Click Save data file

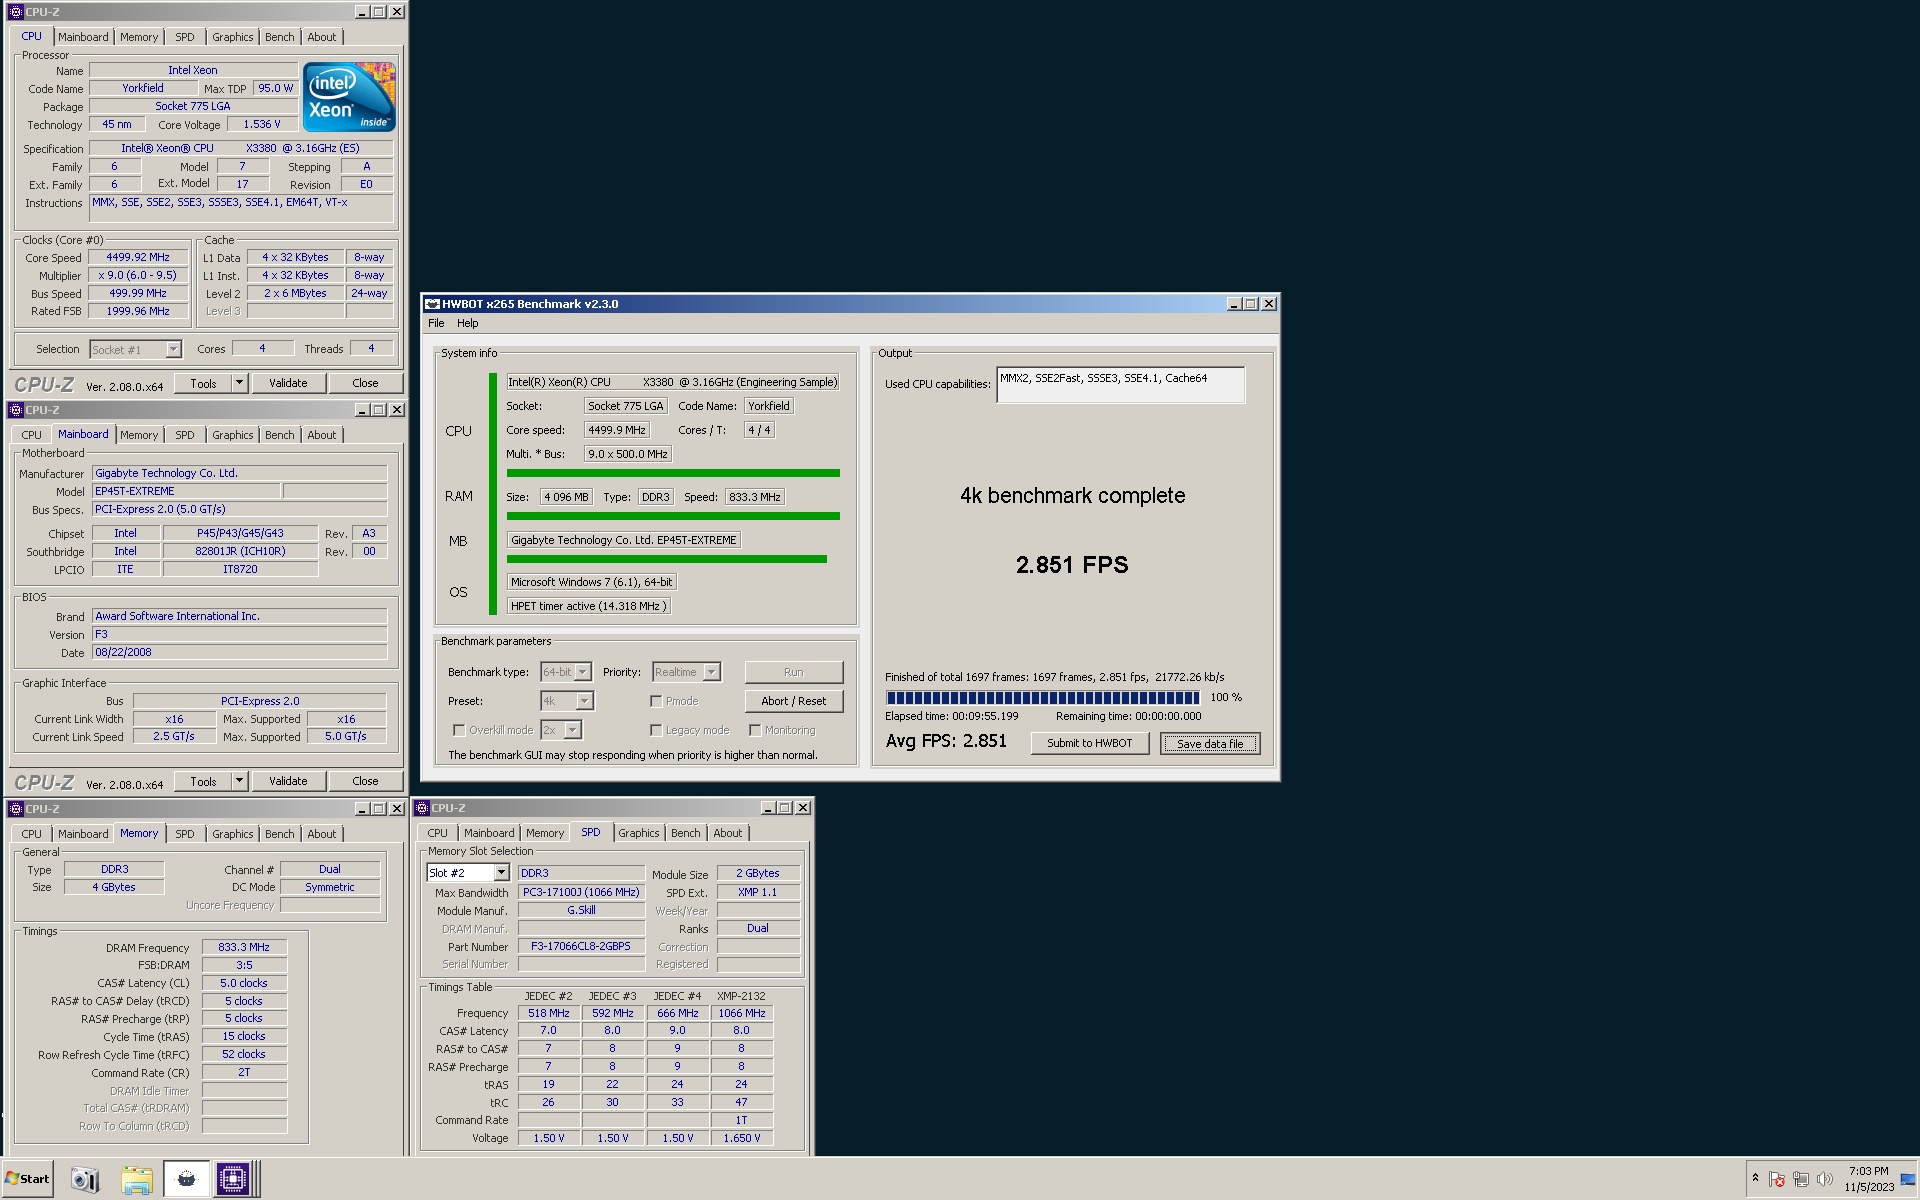pos(1210,743)
